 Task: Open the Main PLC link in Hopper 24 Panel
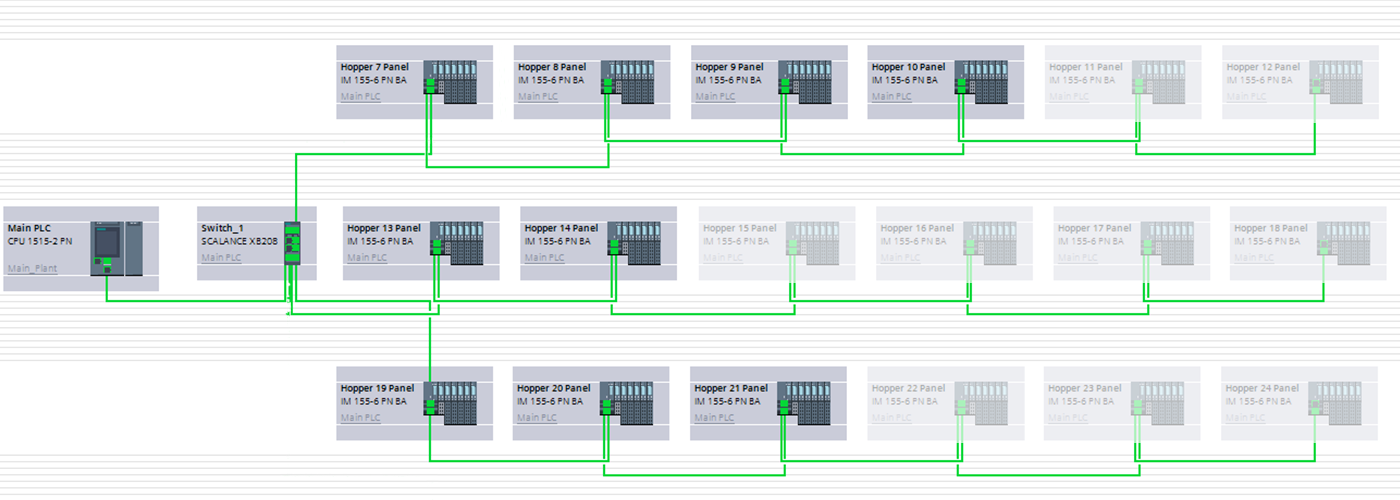click(x=1245, y=418)
